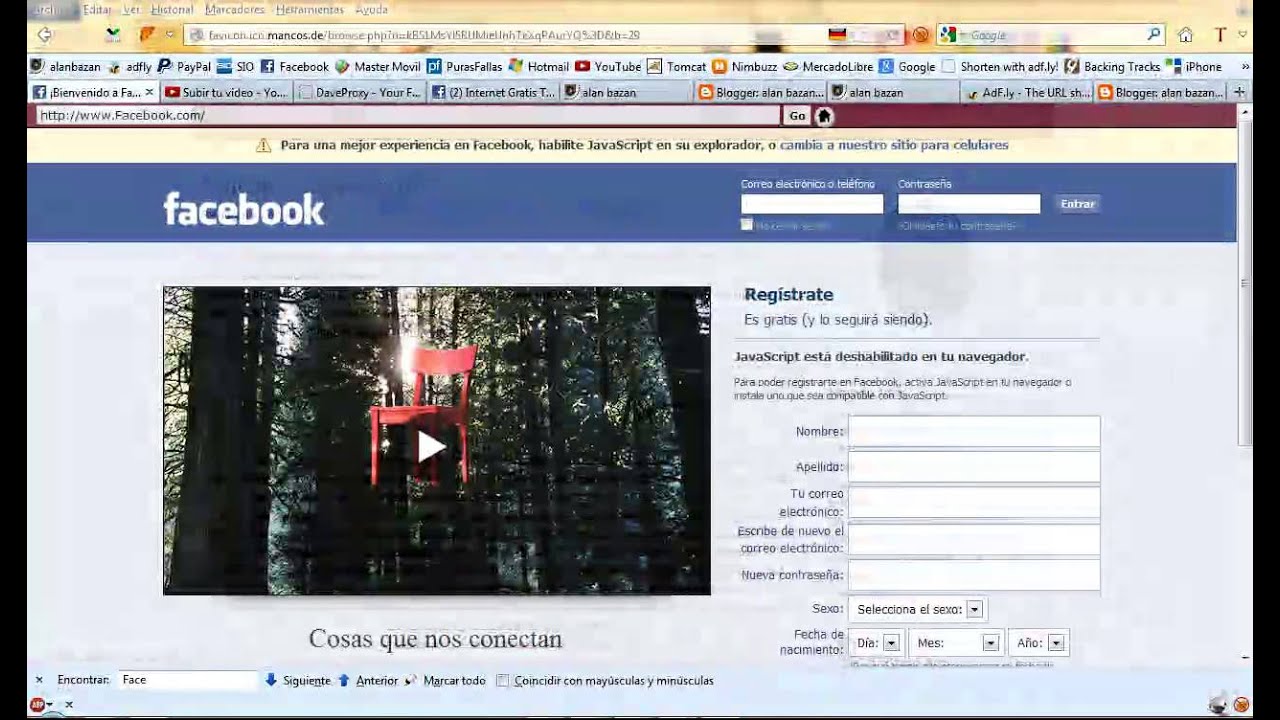Open the Mes birthday dropdown
The height and width of the screenshot is (720, 1280).
point(956,643)
